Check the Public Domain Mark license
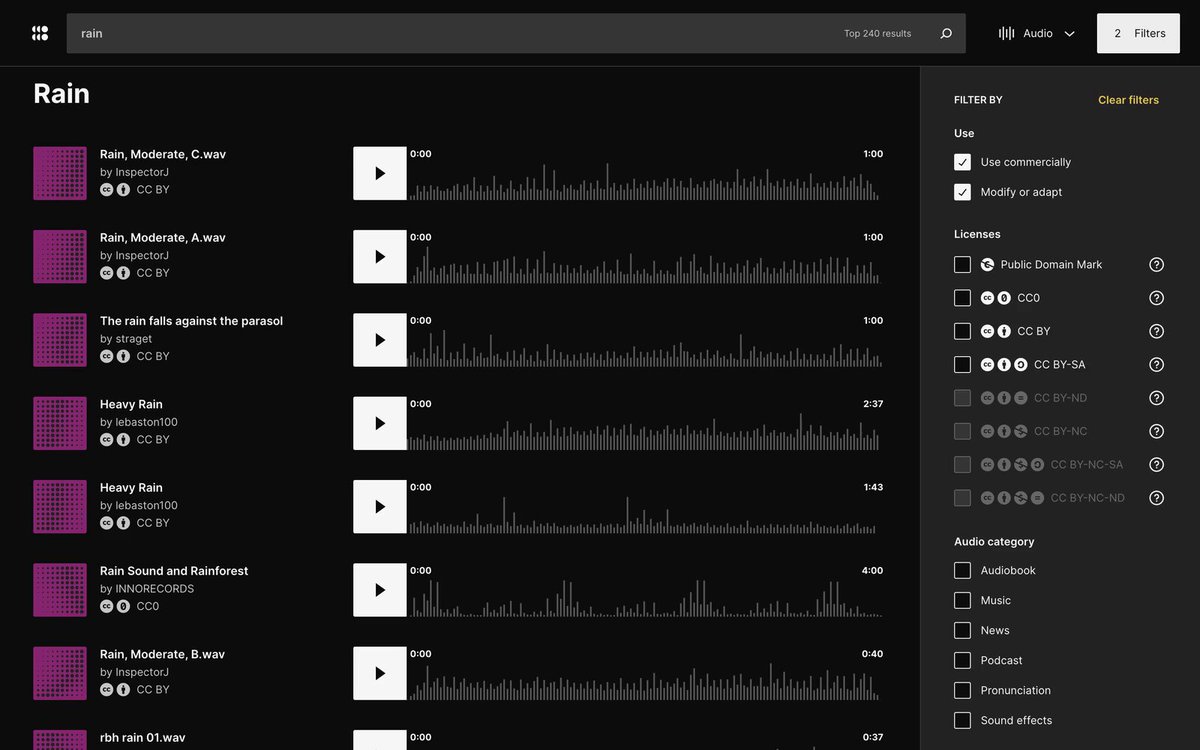The height and width of the screenshot is (750, 1200). click(962, 265)
